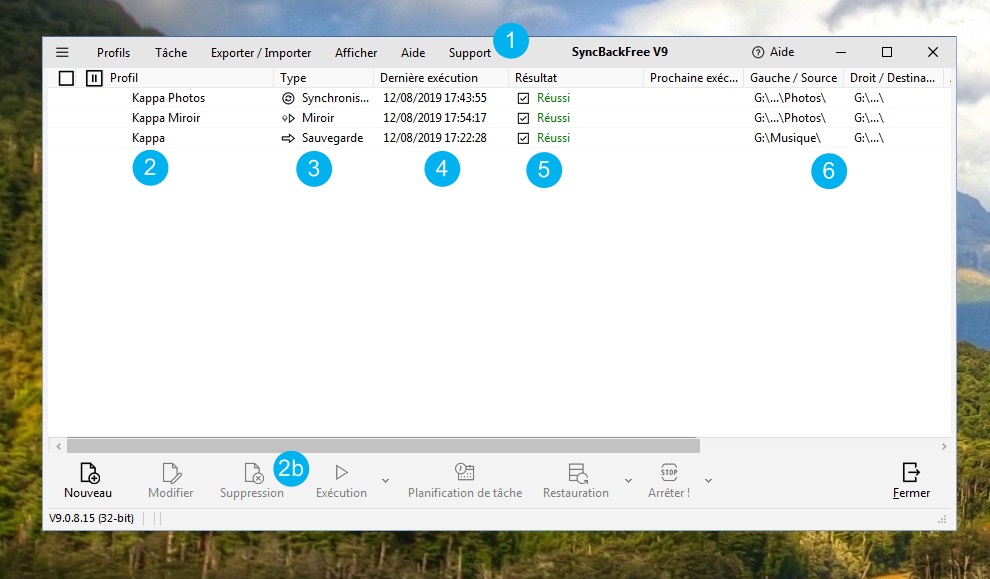
Task: Click the Synchronisation type icon for Kappa Photos
Action: click(288, 98)
